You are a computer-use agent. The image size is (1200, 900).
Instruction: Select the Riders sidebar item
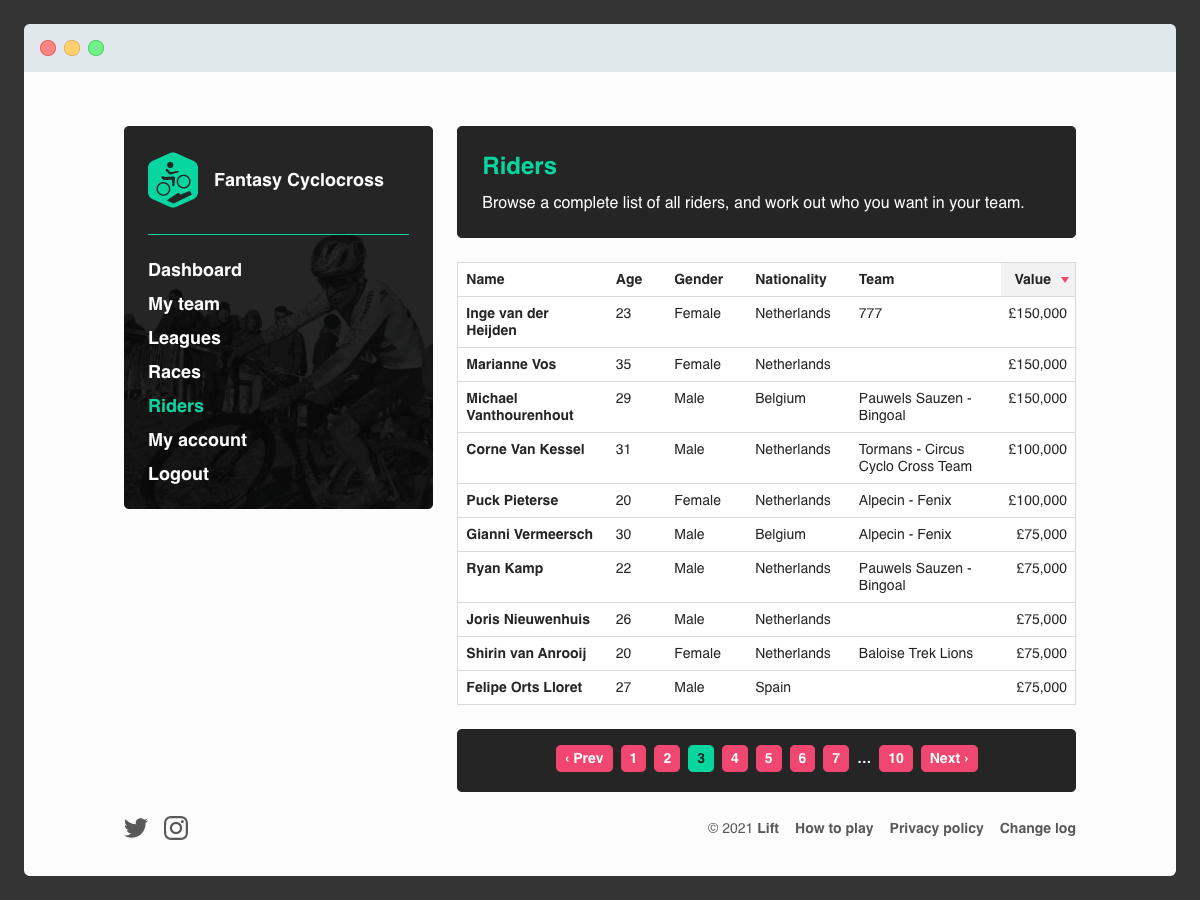[176, 406]
